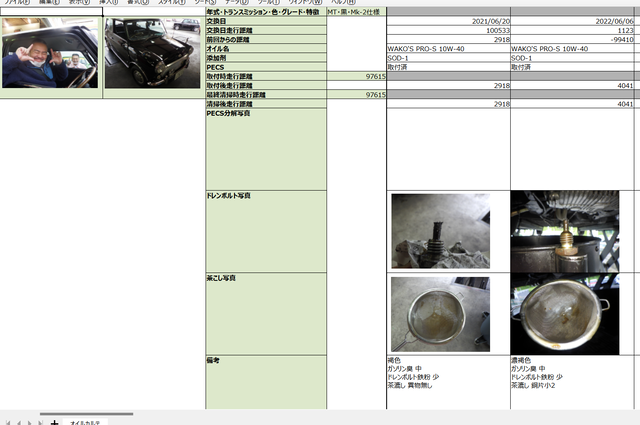Select the 取付後走行距離 label cell

266,85
